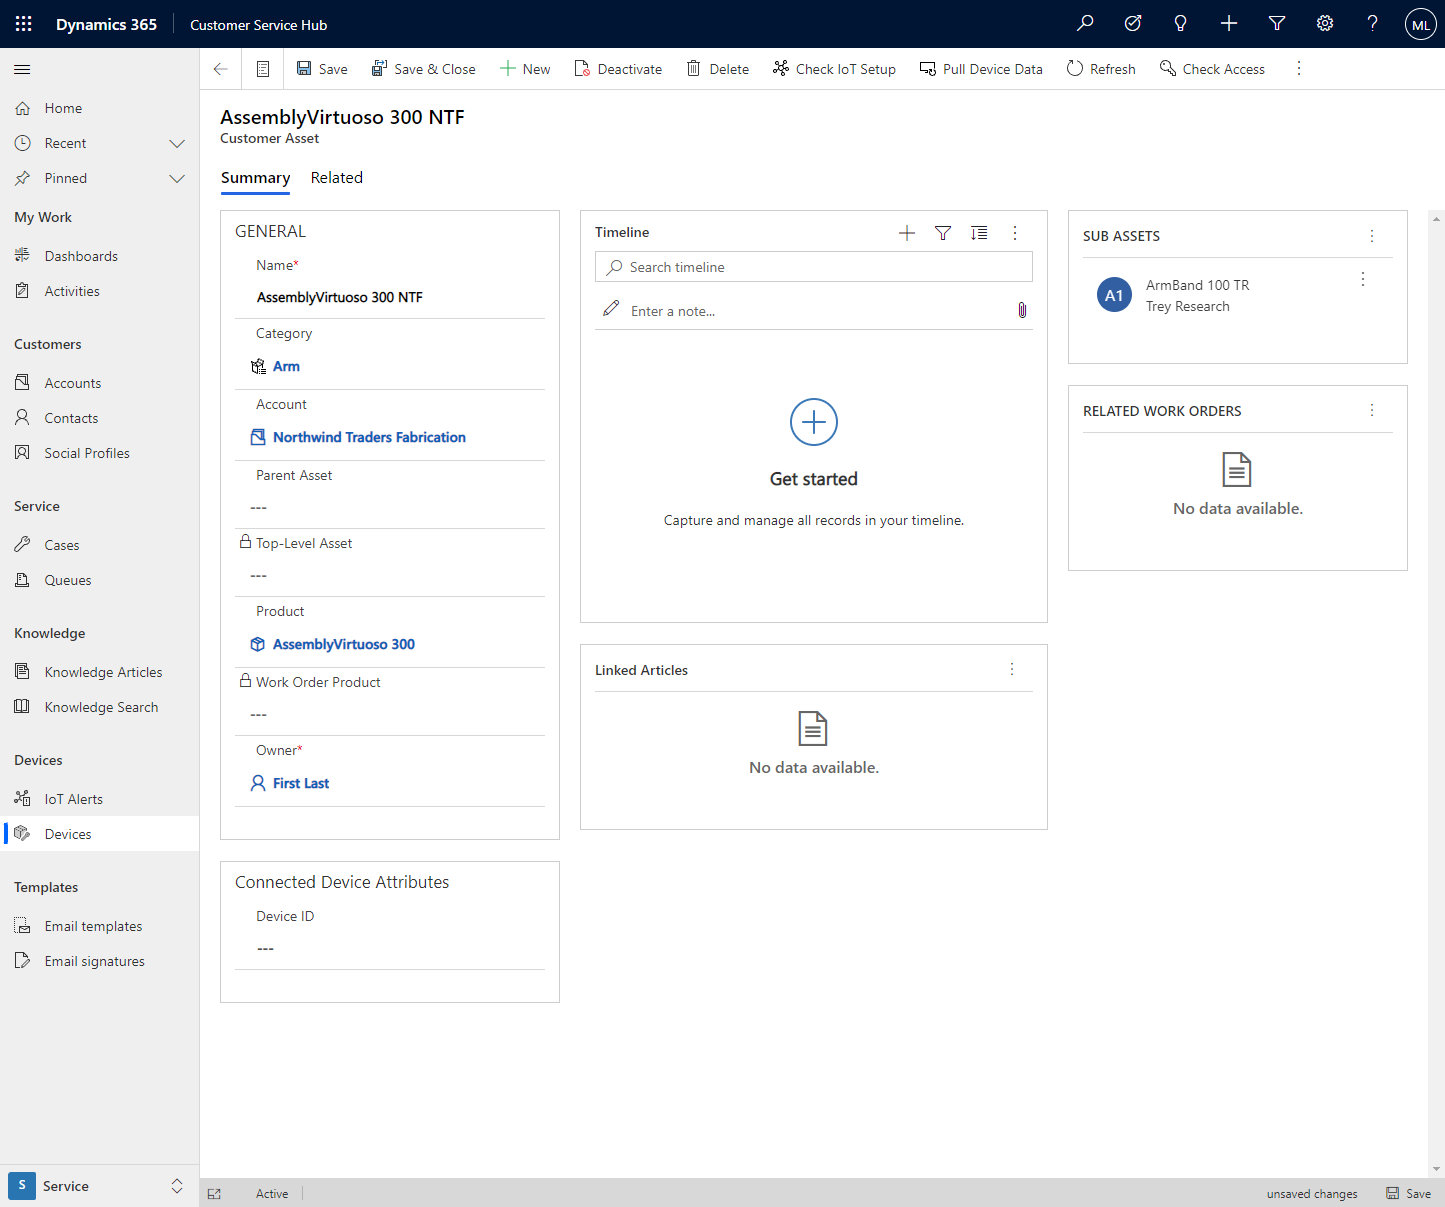Screen dimensions: 1445x1207
Task: Expand Recent section chevron
Action: point(177,143)
